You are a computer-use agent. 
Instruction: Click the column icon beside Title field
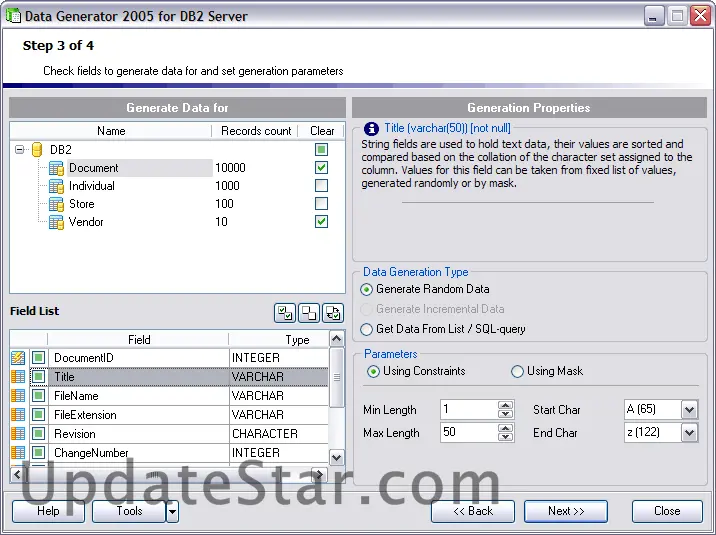tap(18, 377)
